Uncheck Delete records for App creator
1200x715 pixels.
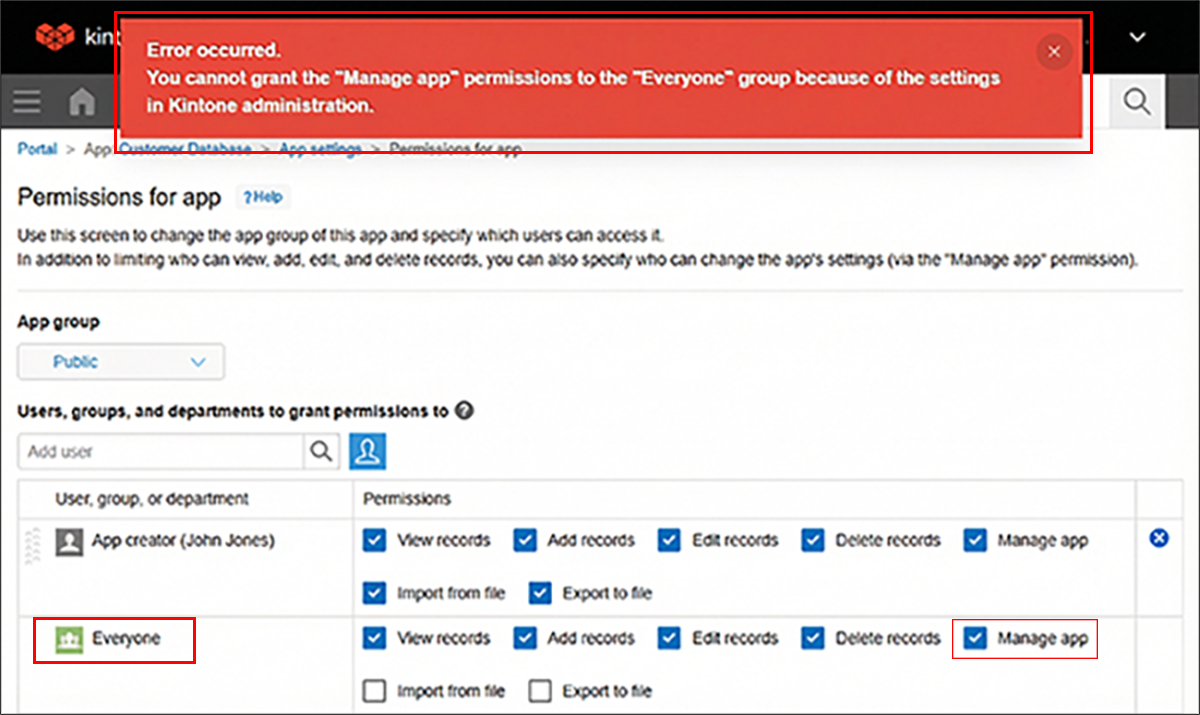tap(814, 539)
